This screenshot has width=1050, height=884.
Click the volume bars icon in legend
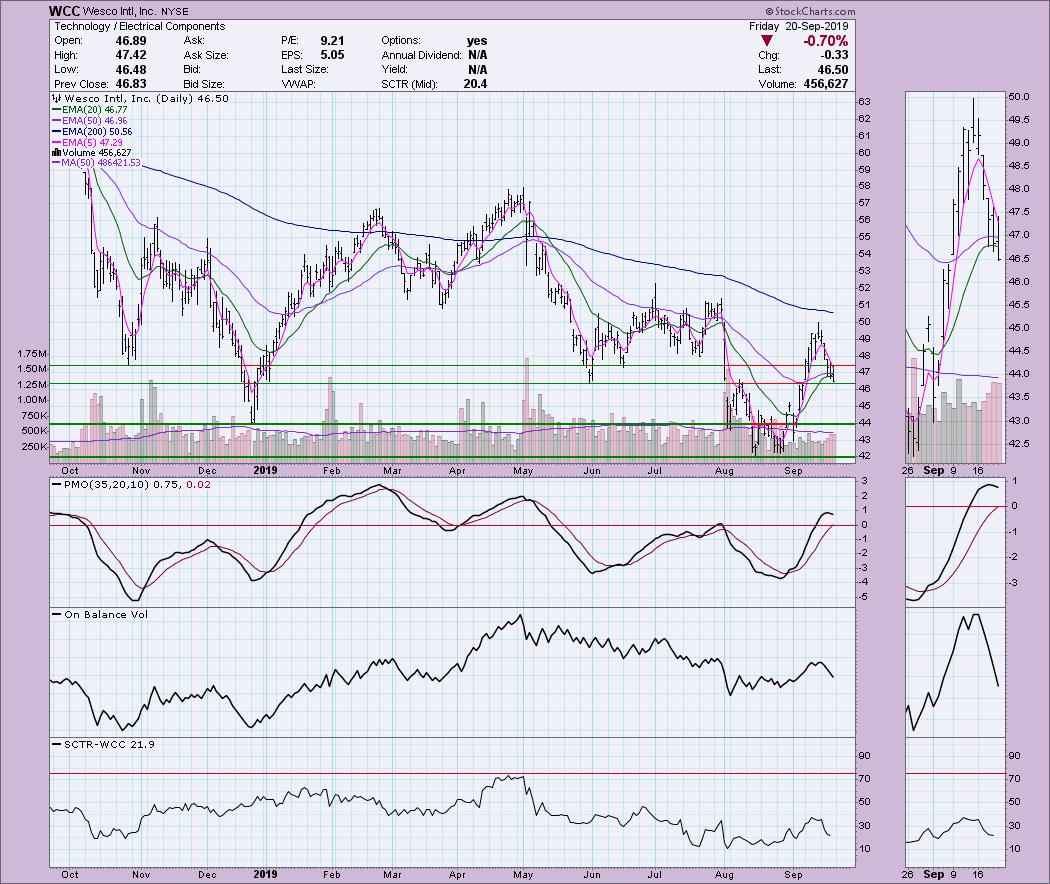[56, 152]
